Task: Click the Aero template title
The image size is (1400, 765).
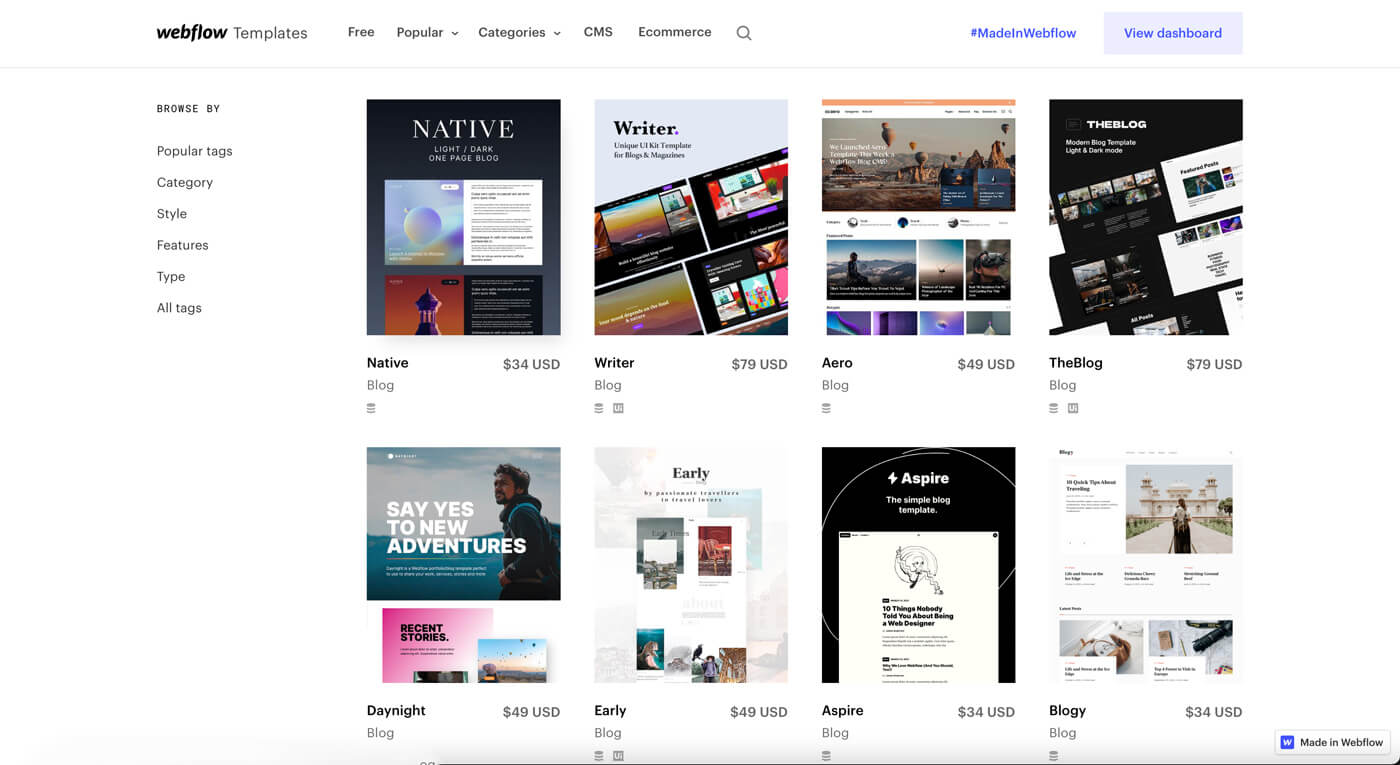Action: (837, 363)
